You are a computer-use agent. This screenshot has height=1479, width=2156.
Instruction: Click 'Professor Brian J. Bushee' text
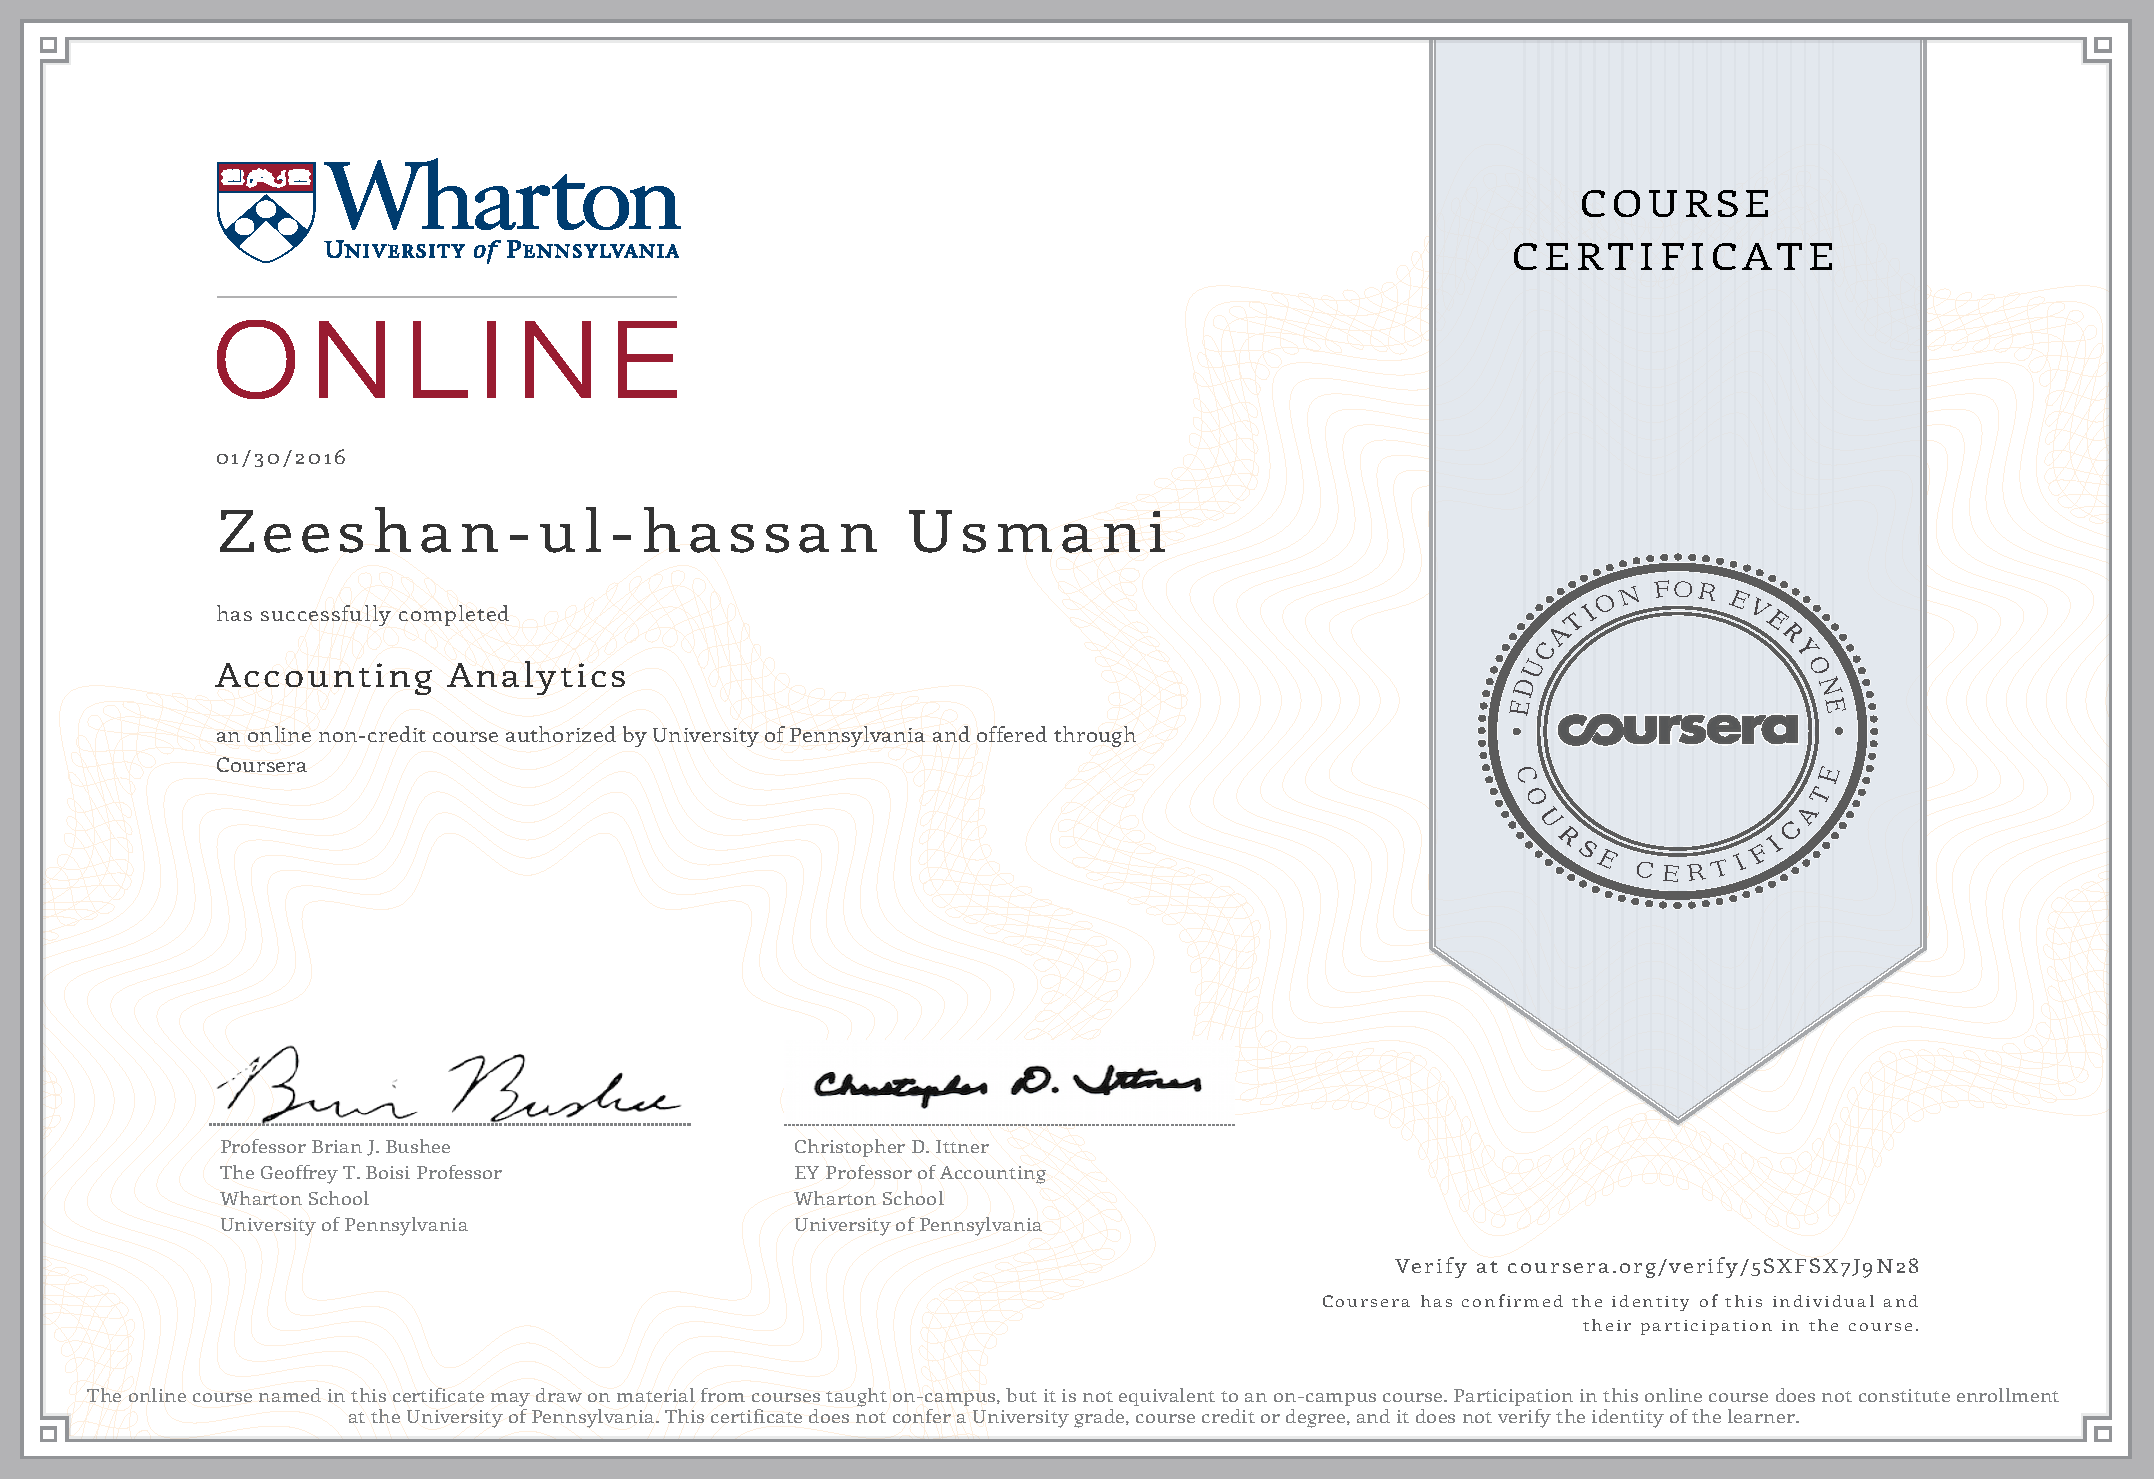(x=335, y=1147)
